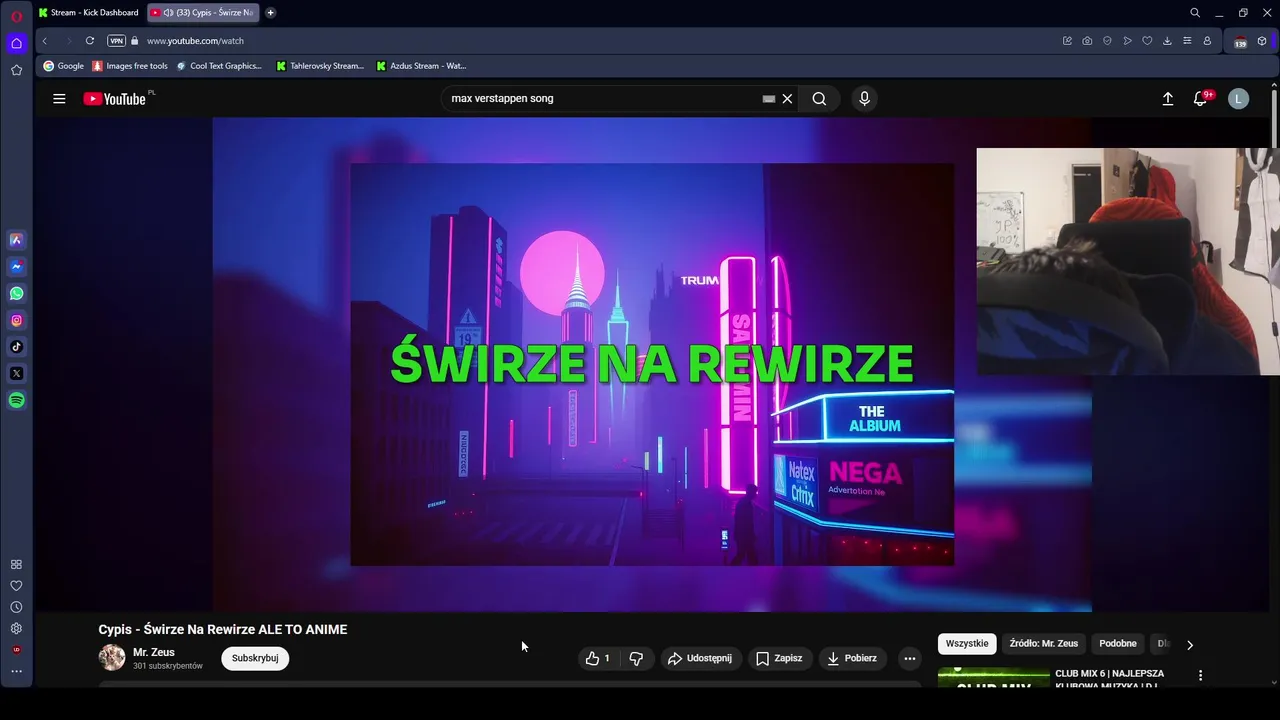Open Easy Setup sliders icon

click(1187, 41)
